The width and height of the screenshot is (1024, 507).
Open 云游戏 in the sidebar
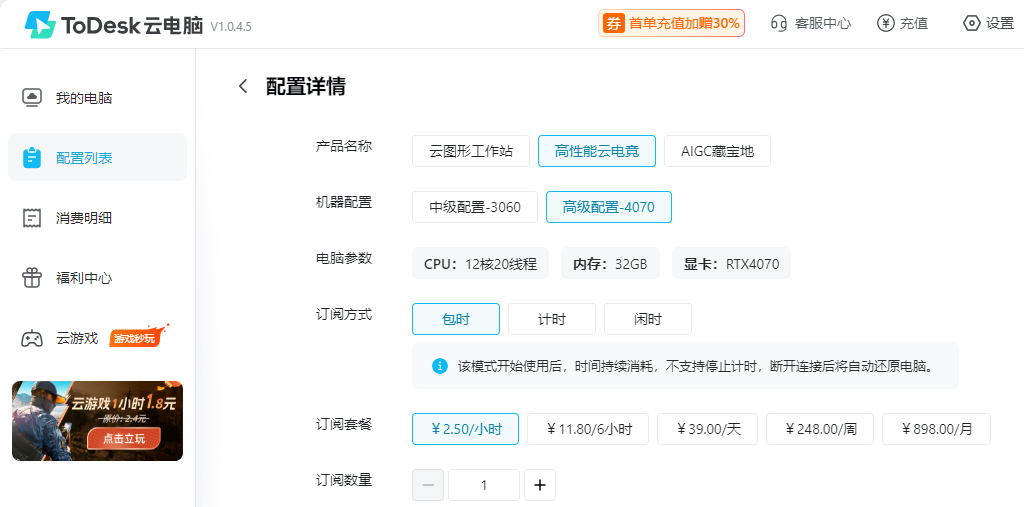point(97,338)
